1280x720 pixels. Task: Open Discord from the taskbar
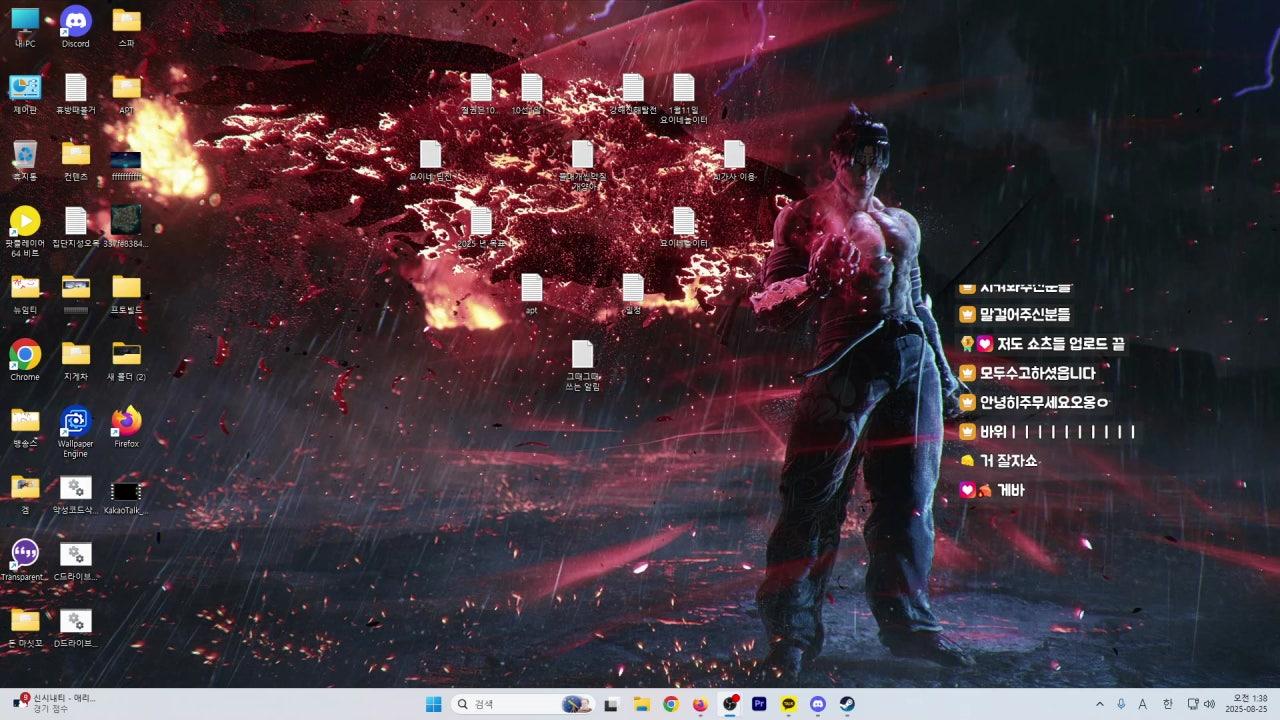[x=818, y=704]
